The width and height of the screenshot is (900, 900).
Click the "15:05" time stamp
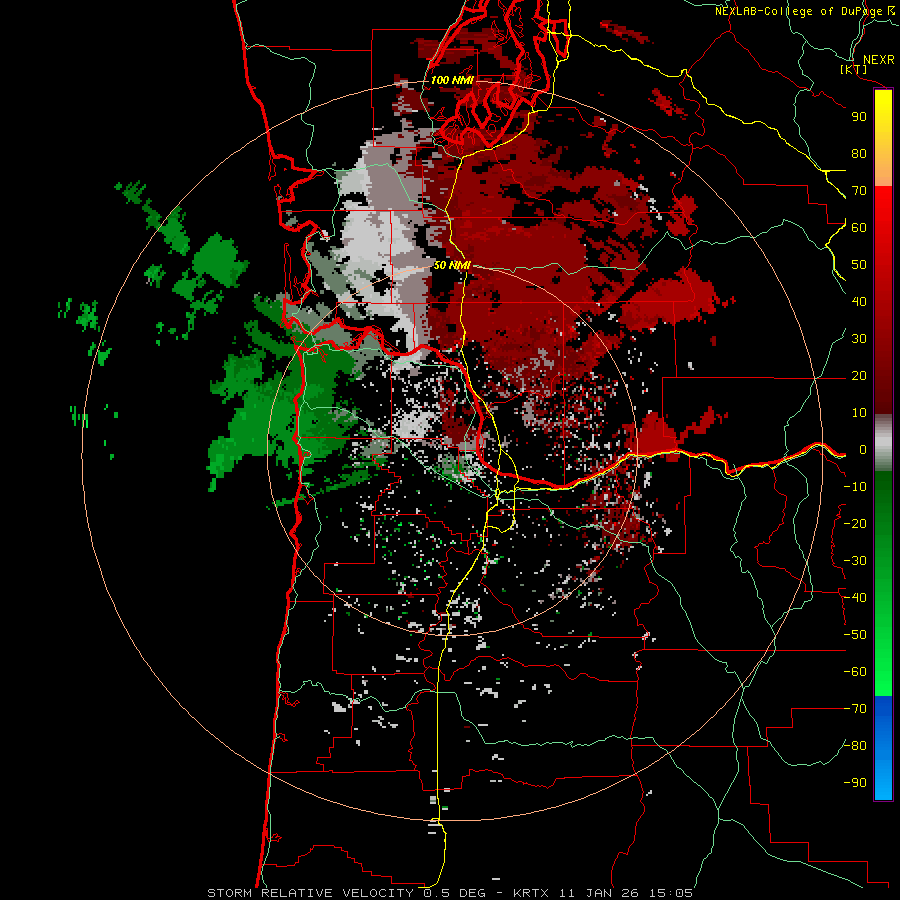[671, 893]
